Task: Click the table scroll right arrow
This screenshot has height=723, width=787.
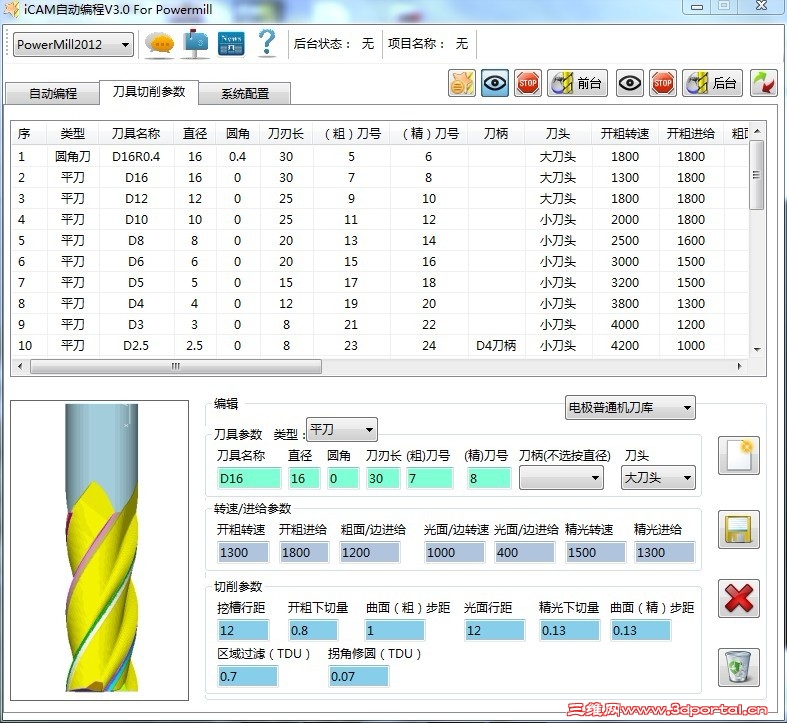Action: click(739, 367)
